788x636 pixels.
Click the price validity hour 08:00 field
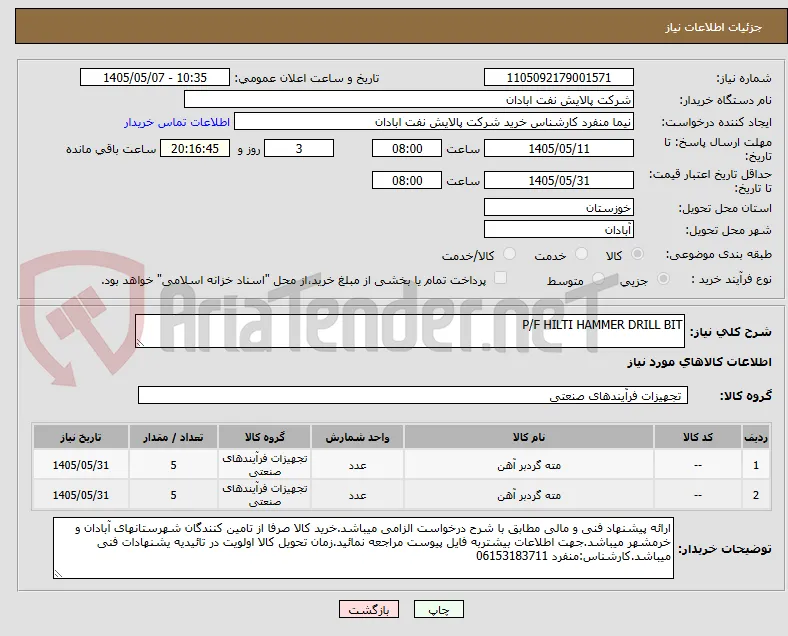[x=407, y=180]
